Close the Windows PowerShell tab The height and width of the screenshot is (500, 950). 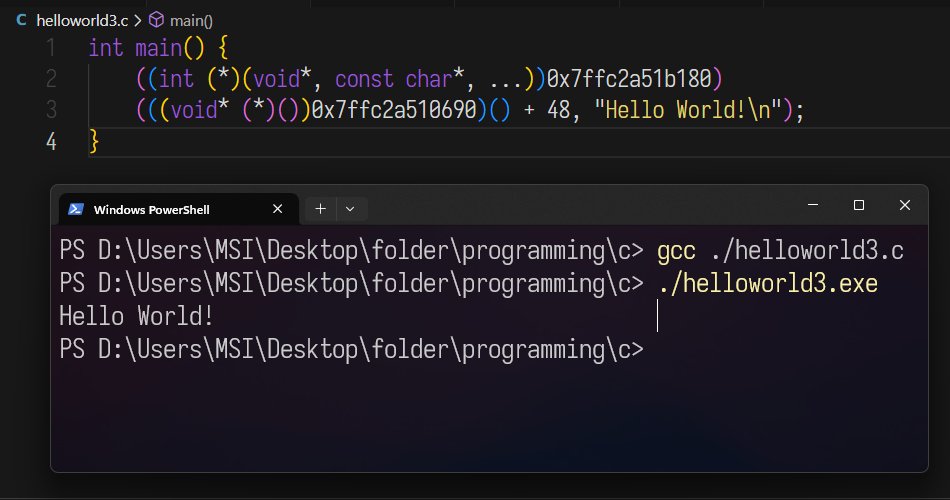pyautogui.click(x=277, y=209)
